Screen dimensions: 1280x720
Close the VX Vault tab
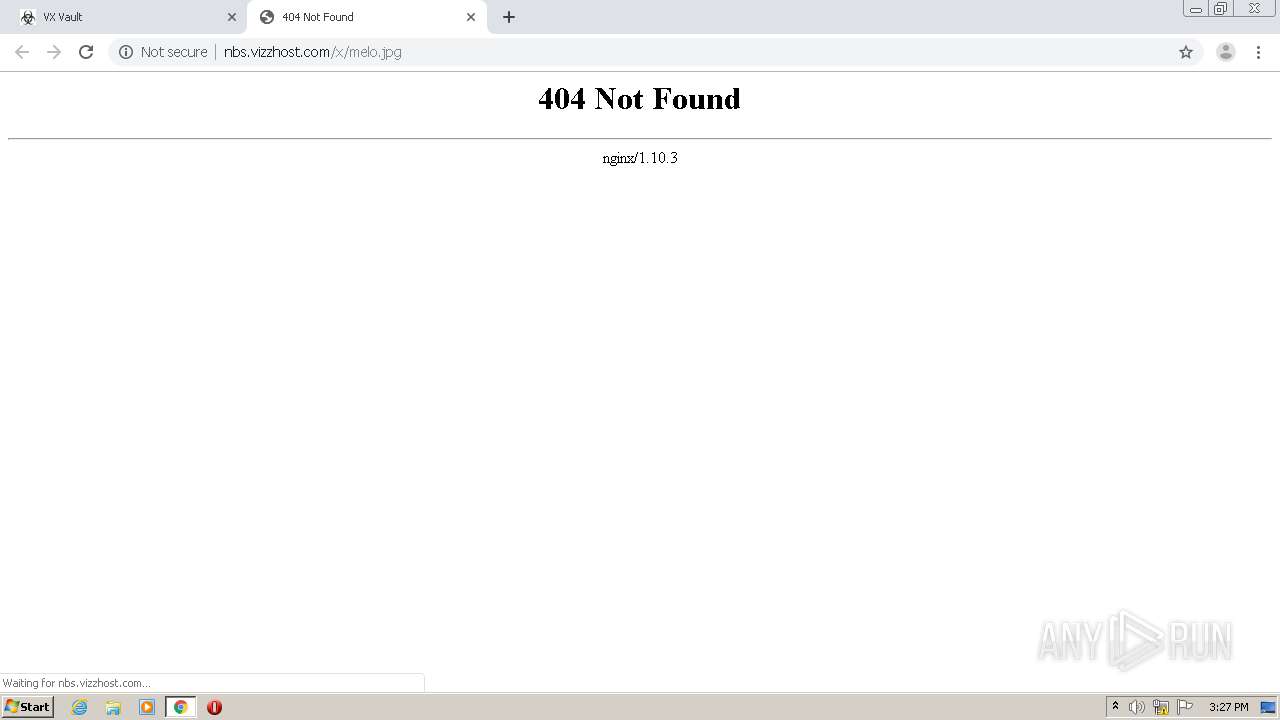[x=232, y=17]
